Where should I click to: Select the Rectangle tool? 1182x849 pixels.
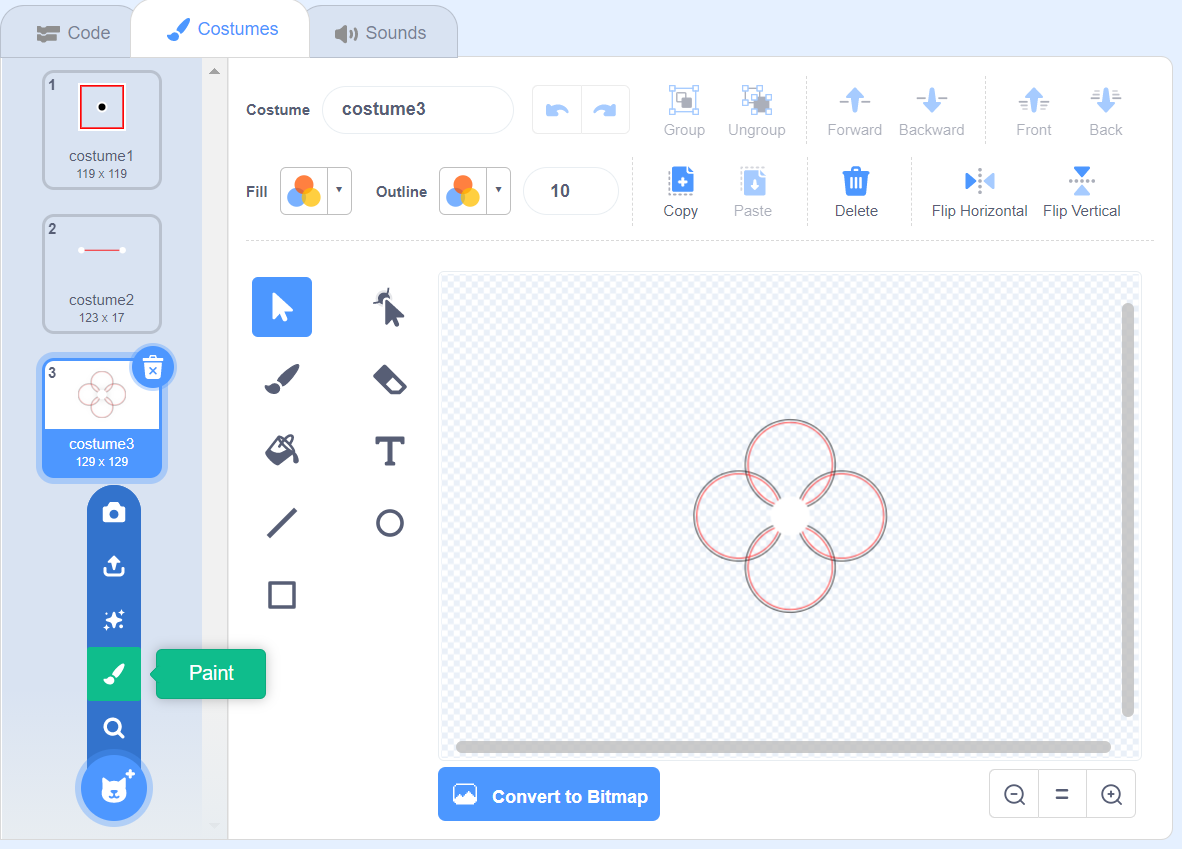[281, 595]
